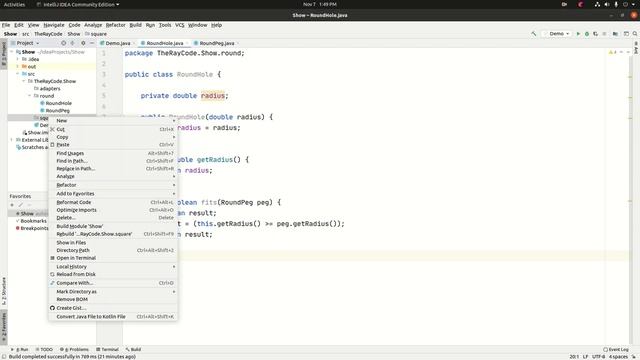Expand the Refactor submenu in context menu
Image resolution: width=640 pixels, height=360 pixels.
coord(113,185)
